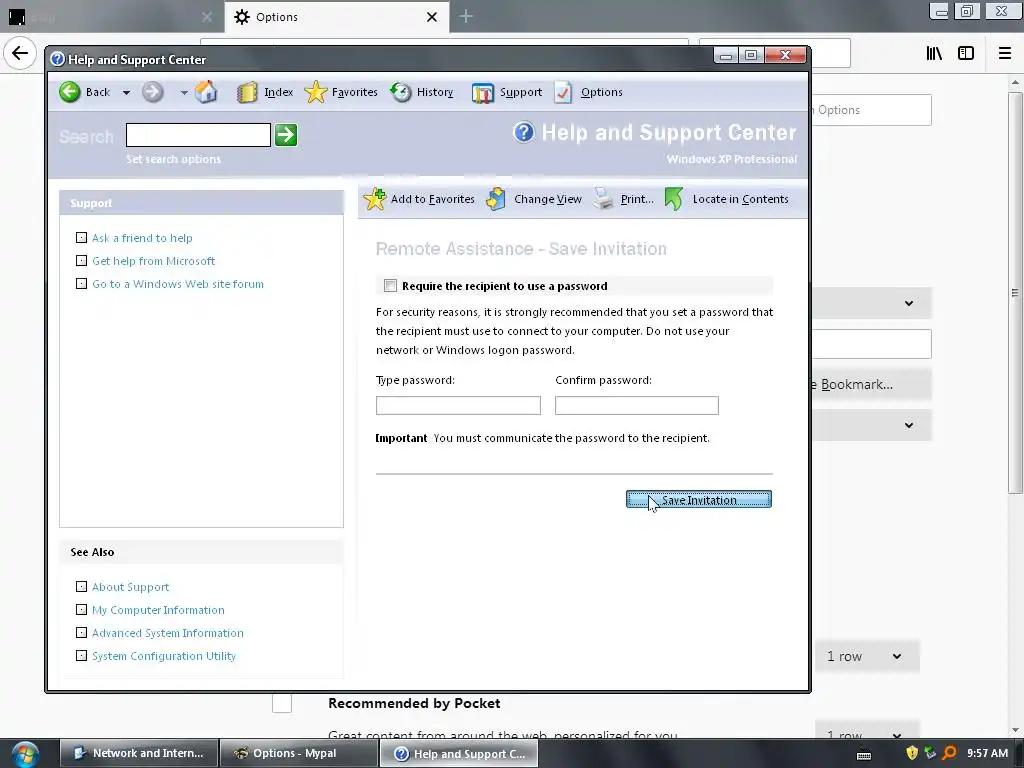Click the Forward arrow icon
The image size is (1024, 768).
tap(153, 92)
